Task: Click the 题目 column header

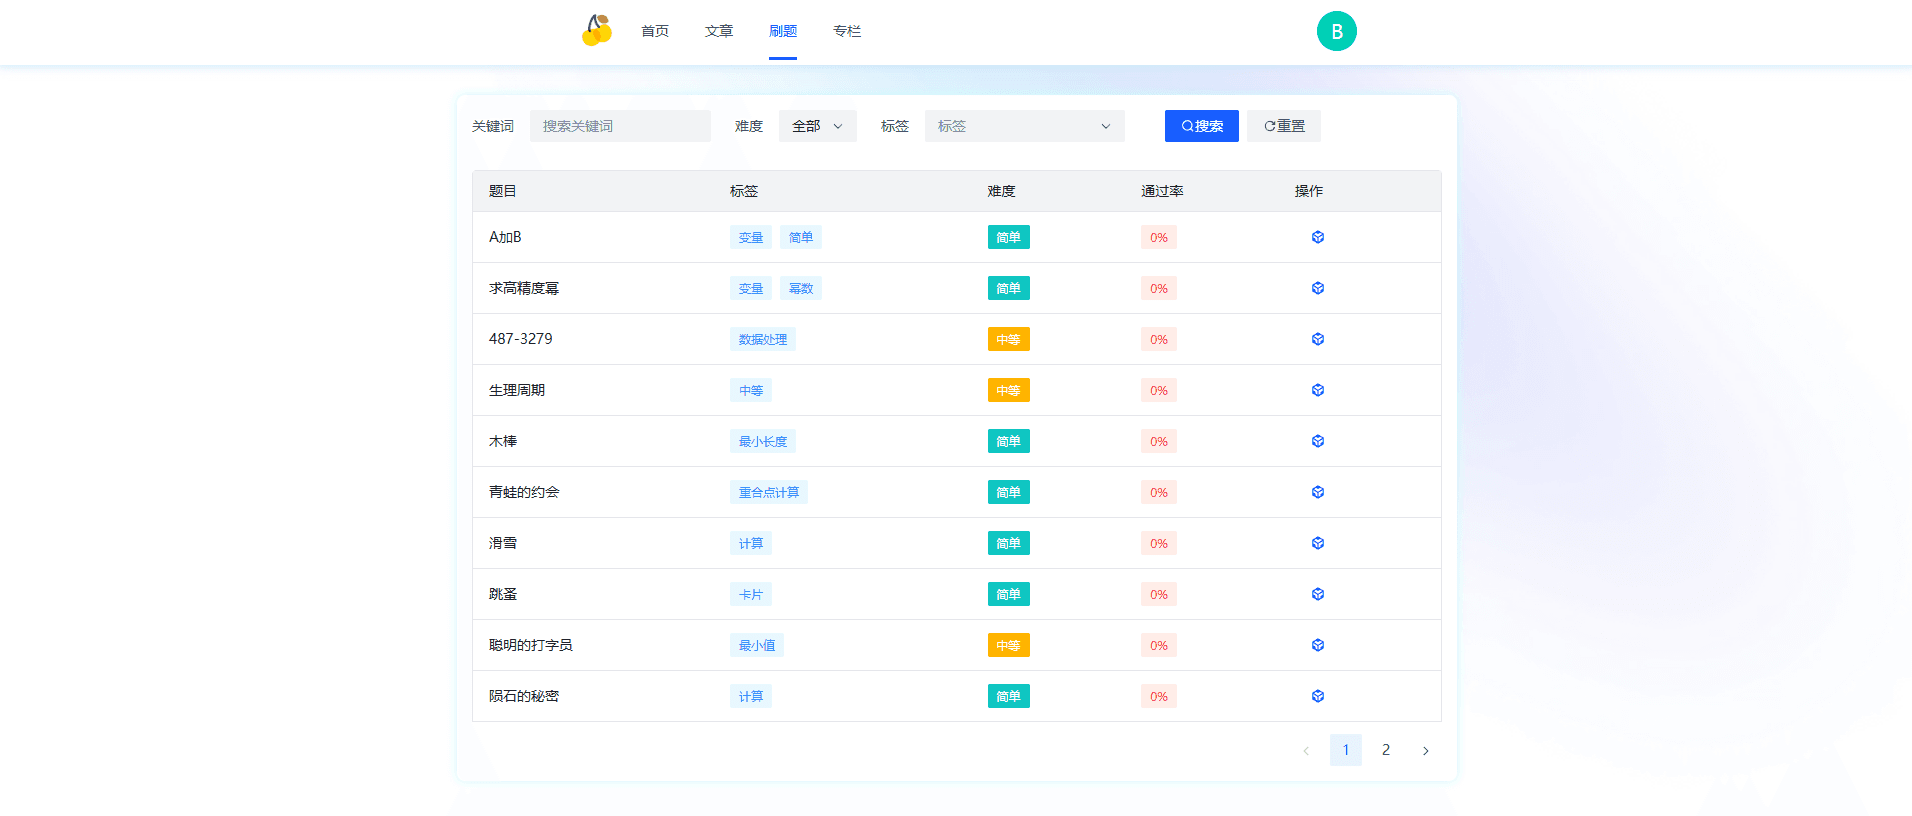Action: point(503,191)
